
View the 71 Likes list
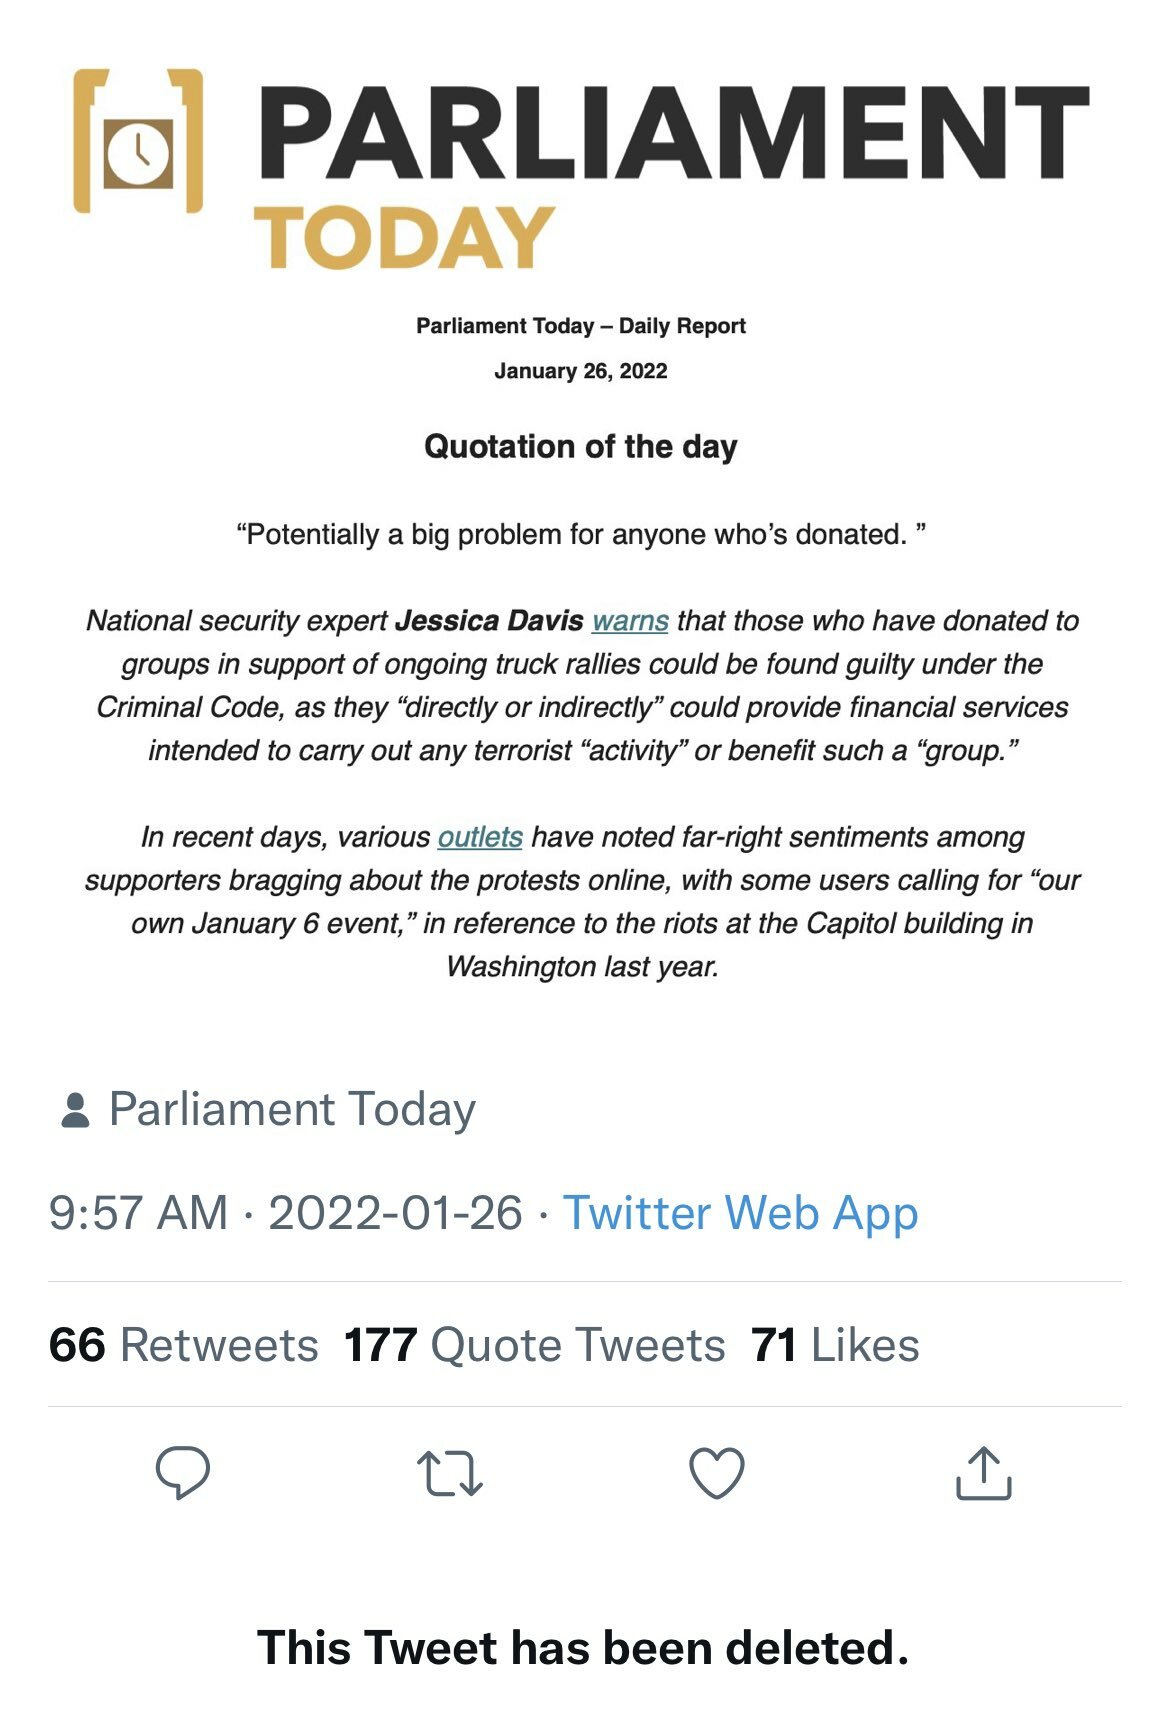click(835, 1345)
